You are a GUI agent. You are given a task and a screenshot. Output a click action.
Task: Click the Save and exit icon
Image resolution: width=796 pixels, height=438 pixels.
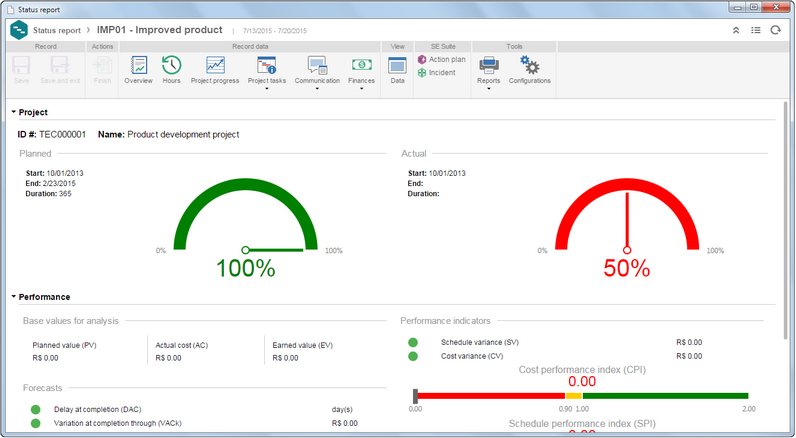[59, 65]
